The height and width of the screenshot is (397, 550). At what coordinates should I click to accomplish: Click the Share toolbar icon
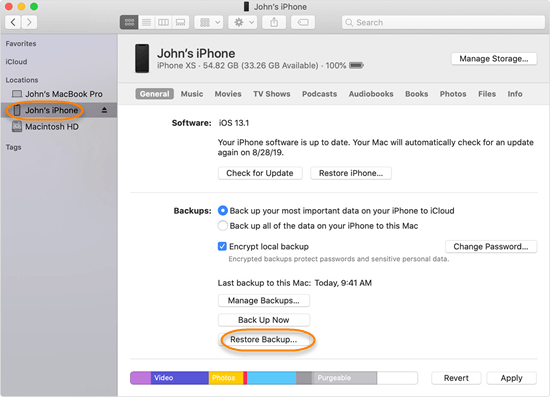pos(274,22)
